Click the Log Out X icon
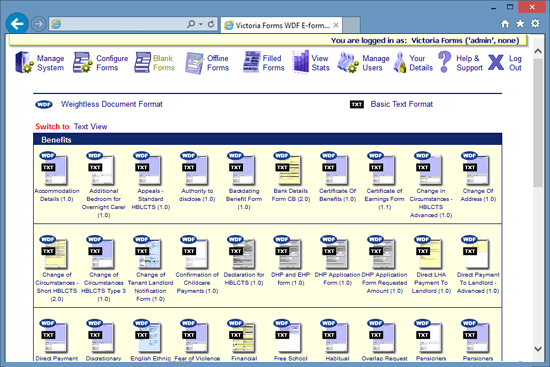Viewport: 550px width, 367px height. click(496, 62)
